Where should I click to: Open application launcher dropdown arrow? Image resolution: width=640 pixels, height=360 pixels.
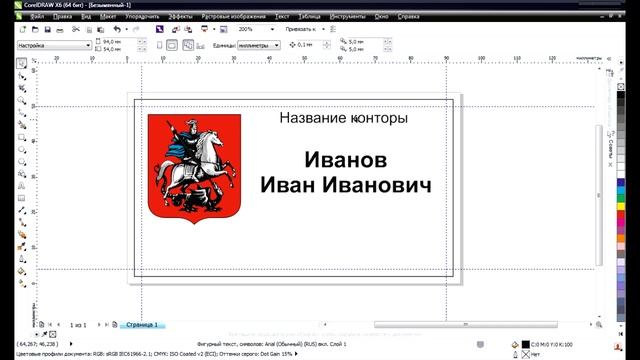click(214, 29)
